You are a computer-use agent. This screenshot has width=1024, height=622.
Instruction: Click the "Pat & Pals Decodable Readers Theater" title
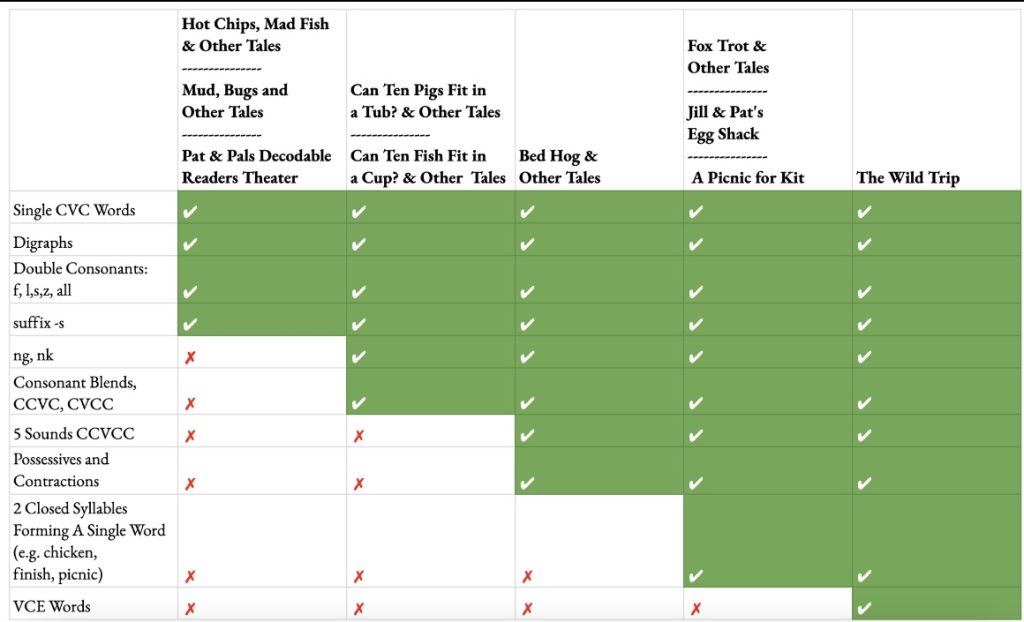click(x=256, y=167)
